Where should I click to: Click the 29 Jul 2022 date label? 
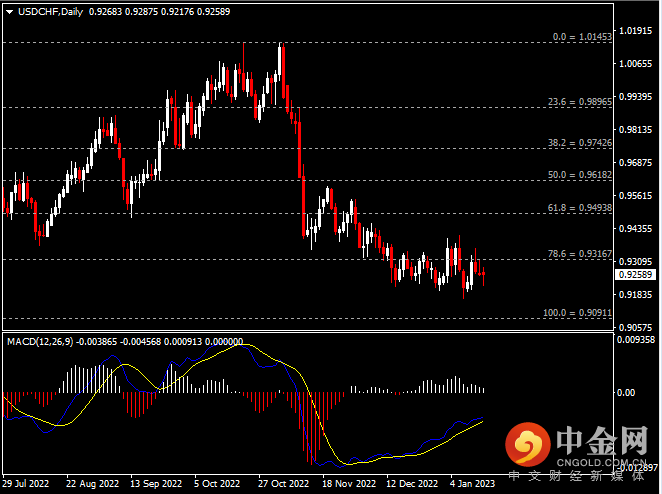point(26,484)
